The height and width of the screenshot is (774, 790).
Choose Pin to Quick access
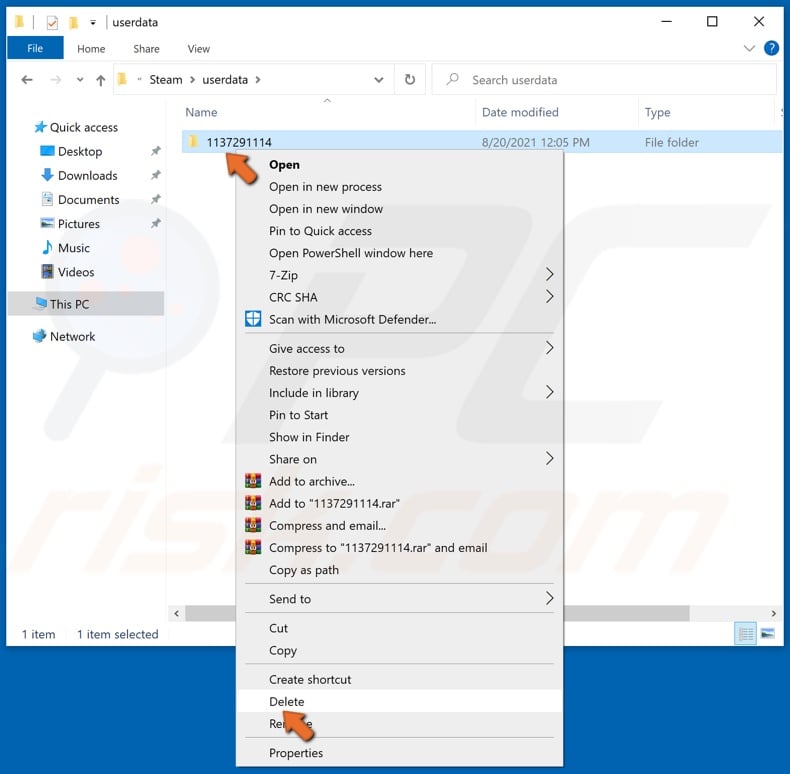(x=399, y=231)
